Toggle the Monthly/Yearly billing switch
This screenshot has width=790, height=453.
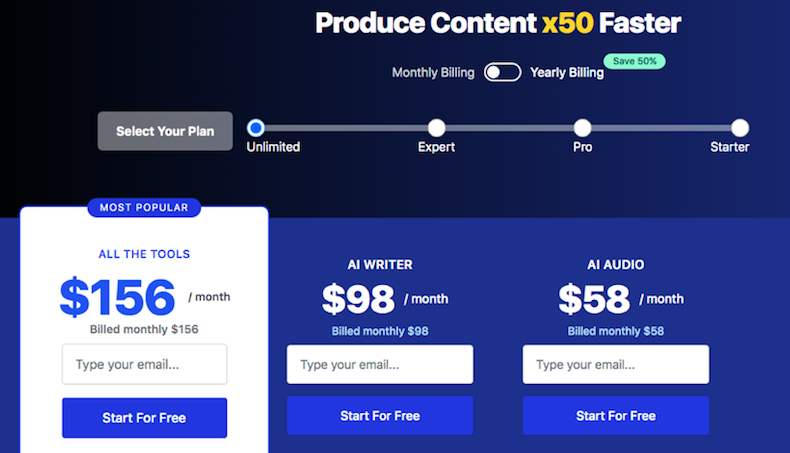(x=502, y=72)
